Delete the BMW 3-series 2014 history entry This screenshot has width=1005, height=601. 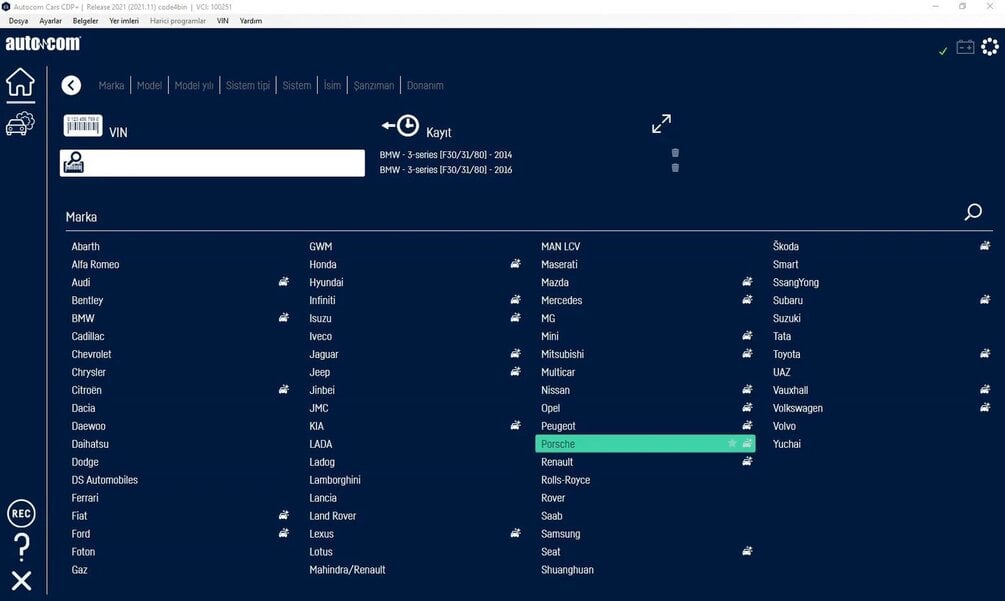(x=675, y=153)
